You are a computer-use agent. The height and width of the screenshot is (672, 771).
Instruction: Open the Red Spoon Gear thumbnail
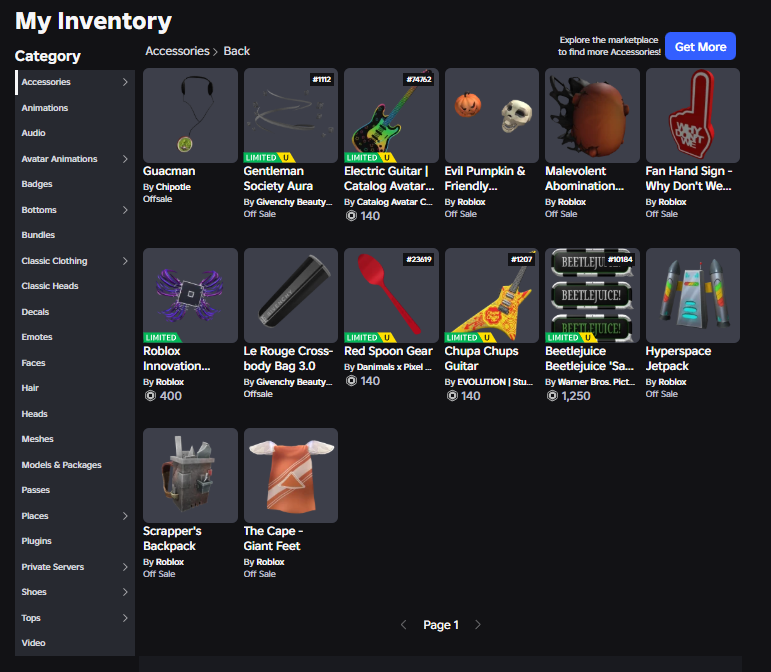pos(391,295)
